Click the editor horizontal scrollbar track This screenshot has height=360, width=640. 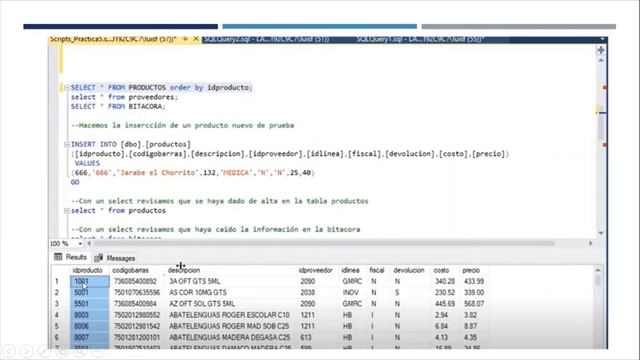coord(324,244)
